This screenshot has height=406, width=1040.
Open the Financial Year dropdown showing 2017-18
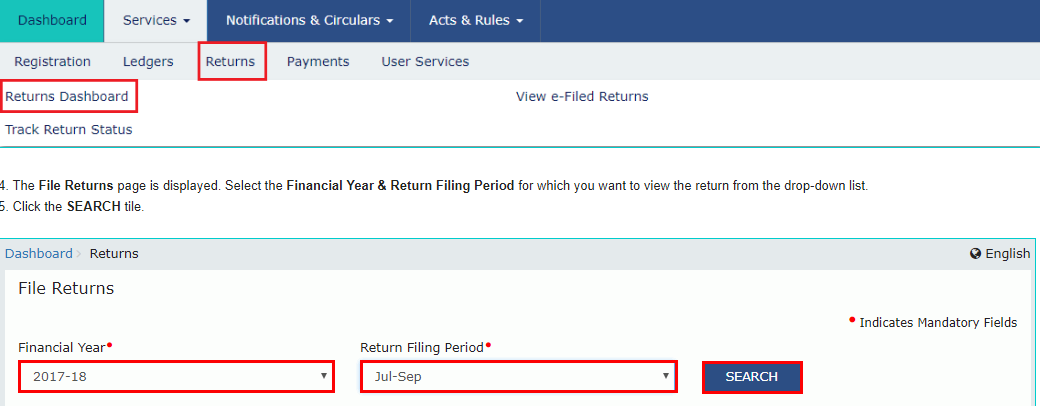[x=176, y=377]
